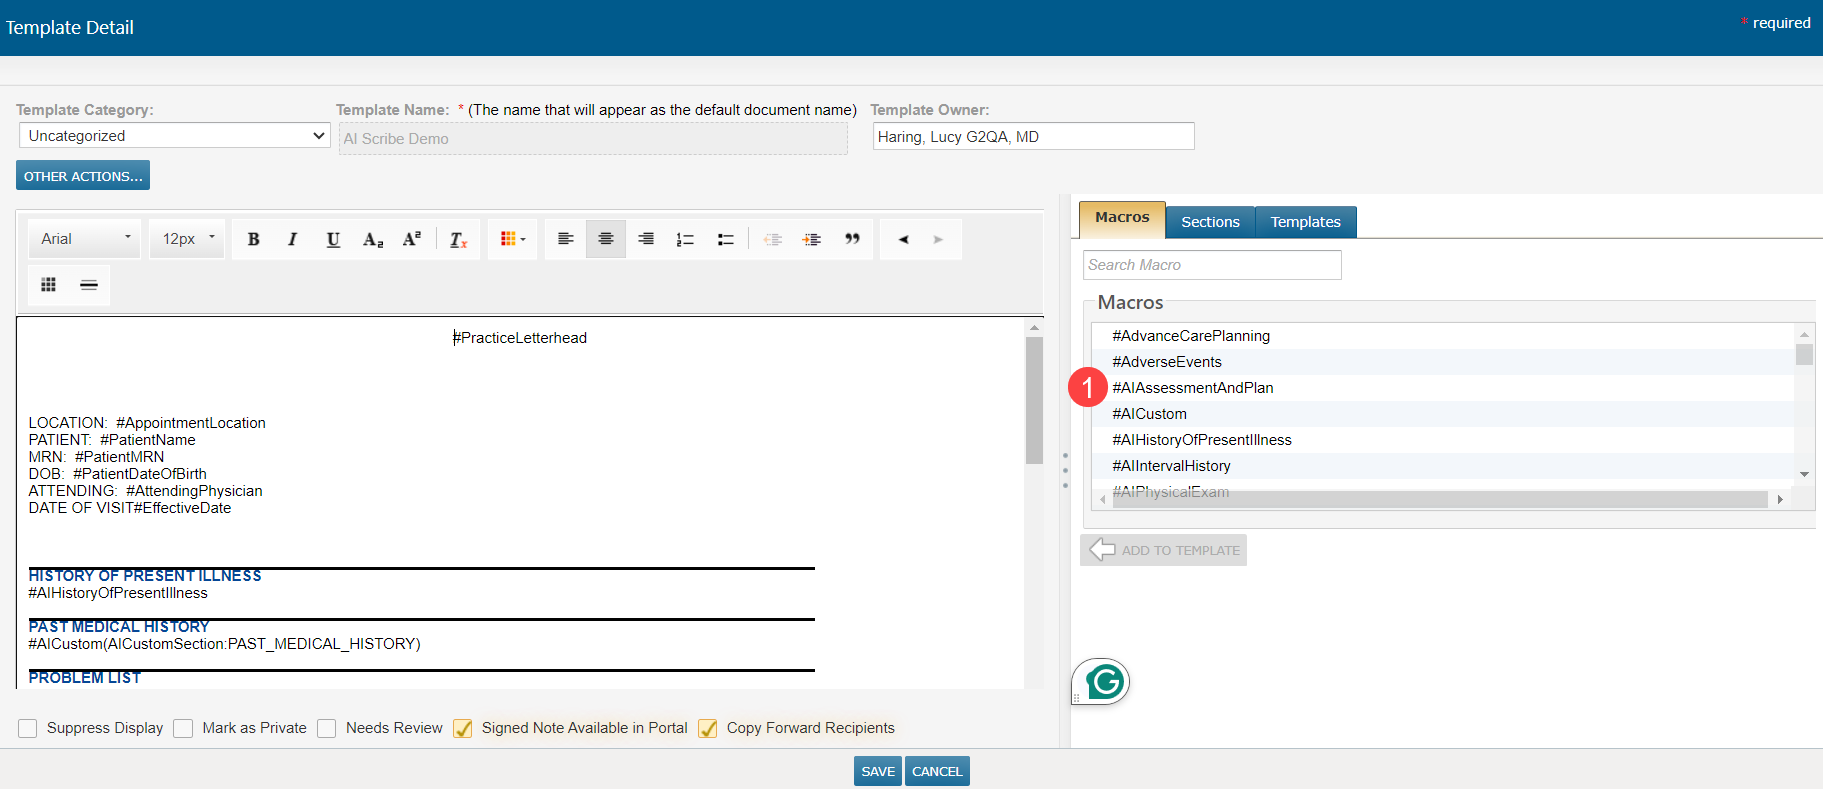This screenshot has width=1823, height=789.
Task: Toggle bold formatting in the editor
Action: (254, 239)
